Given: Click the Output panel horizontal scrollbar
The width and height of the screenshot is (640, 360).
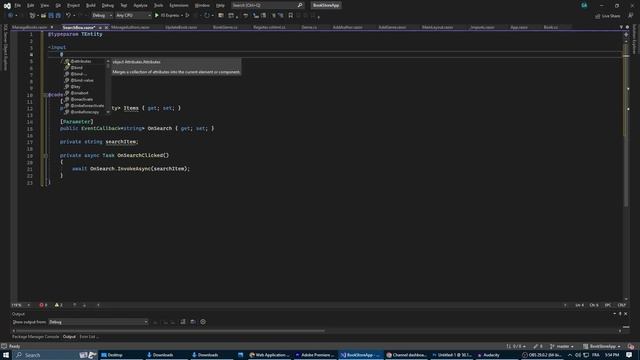Looking at the screenshot, I should pos(169,331).
